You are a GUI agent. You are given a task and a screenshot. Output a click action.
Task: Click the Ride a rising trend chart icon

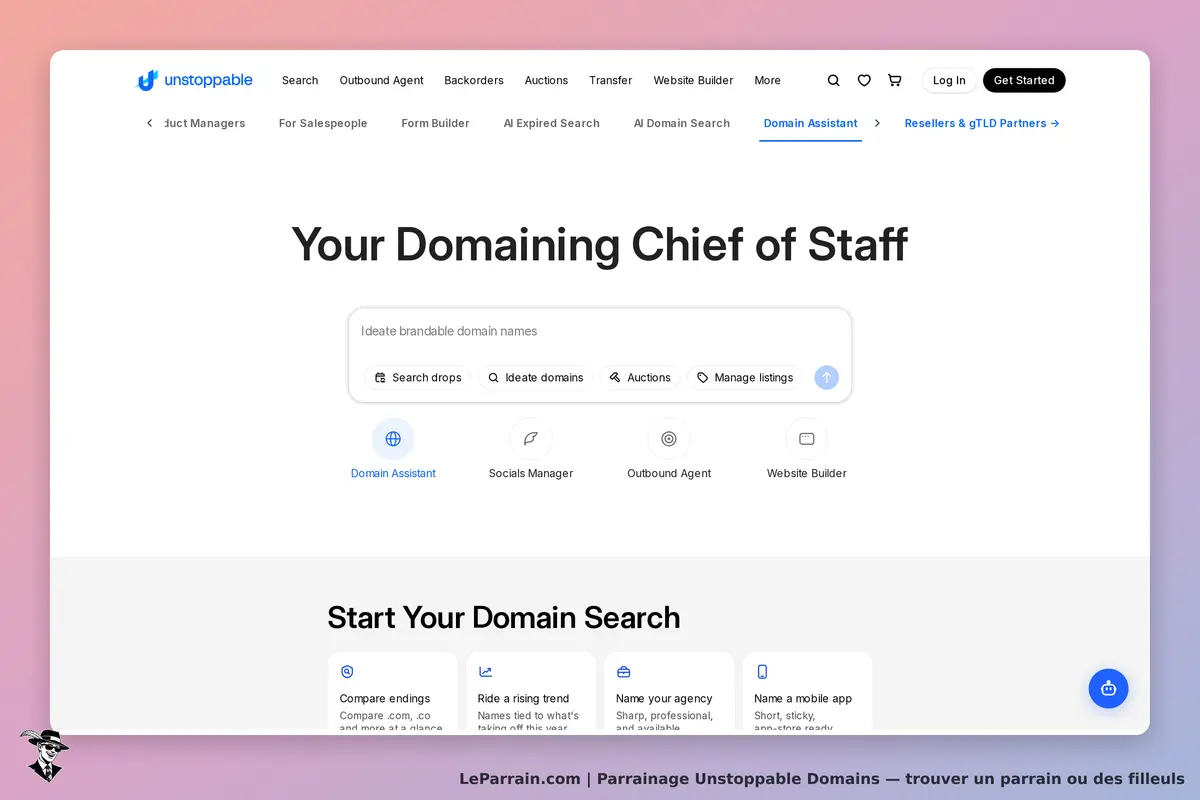[485, 672]
